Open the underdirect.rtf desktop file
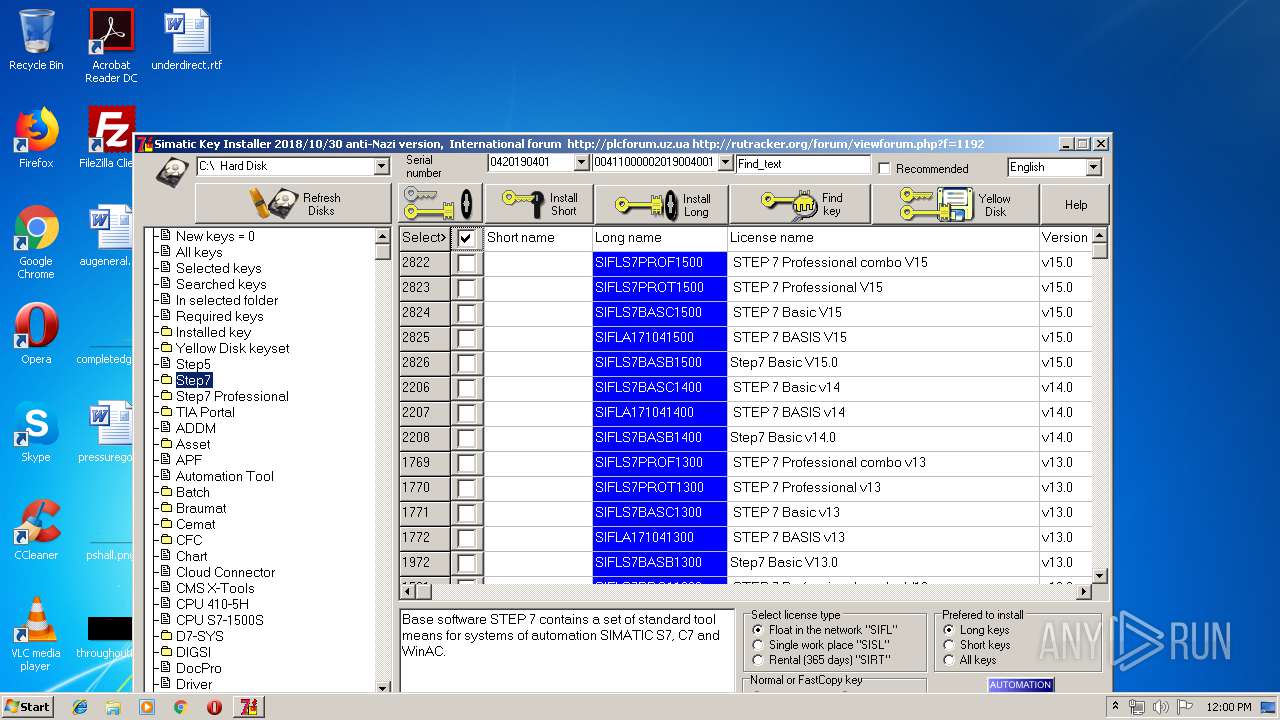1280x720 pixels. pos(187,40)
